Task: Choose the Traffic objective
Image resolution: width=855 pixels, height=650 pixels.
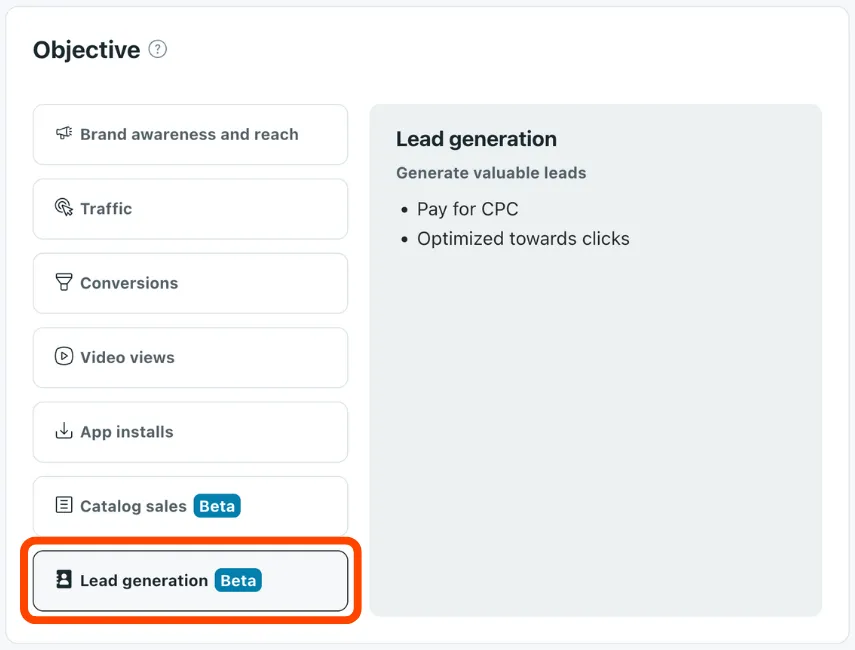Action: (190, 209)
